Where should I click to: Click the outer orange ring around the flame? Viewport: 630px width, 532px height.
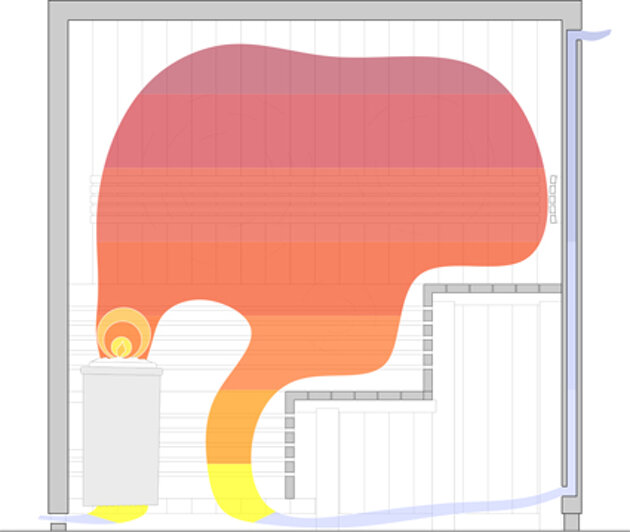tap(124, 333)
